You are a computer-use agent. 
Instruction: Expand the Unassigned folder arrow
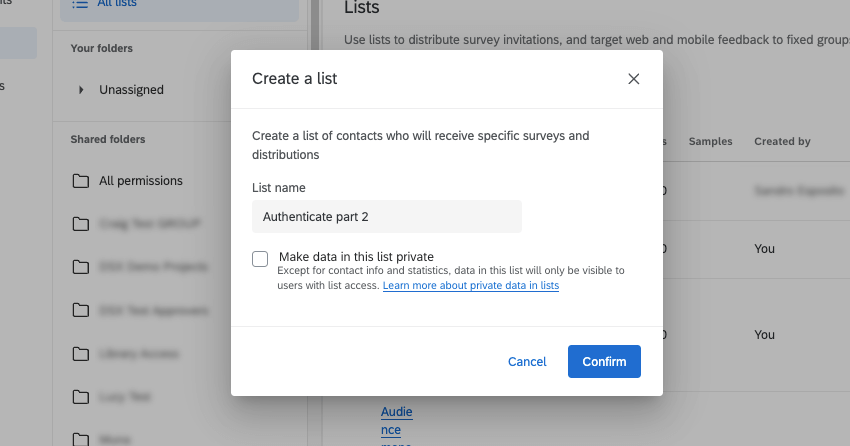point(81,90)
